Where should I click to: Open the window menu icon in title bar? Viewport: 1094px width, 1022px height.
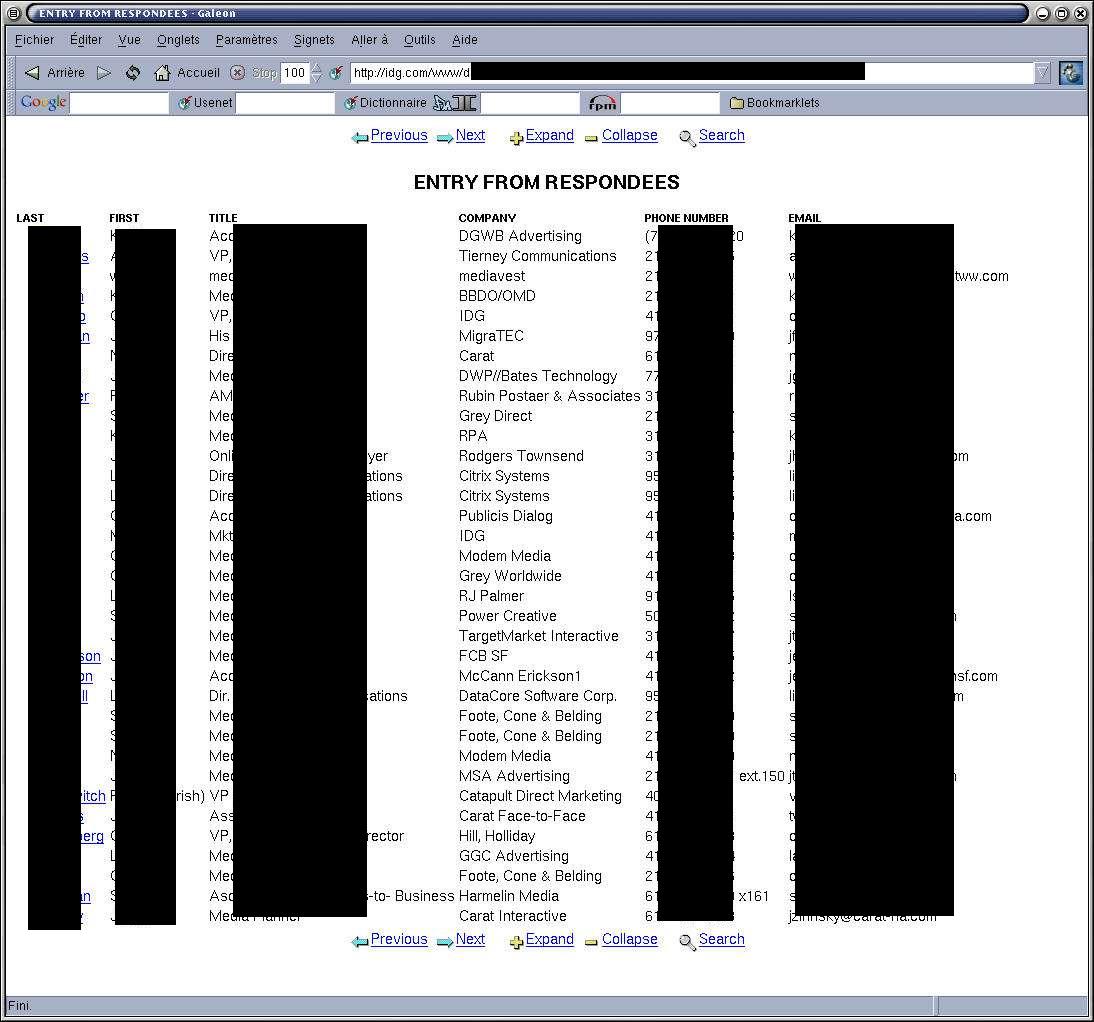point(14,13)
